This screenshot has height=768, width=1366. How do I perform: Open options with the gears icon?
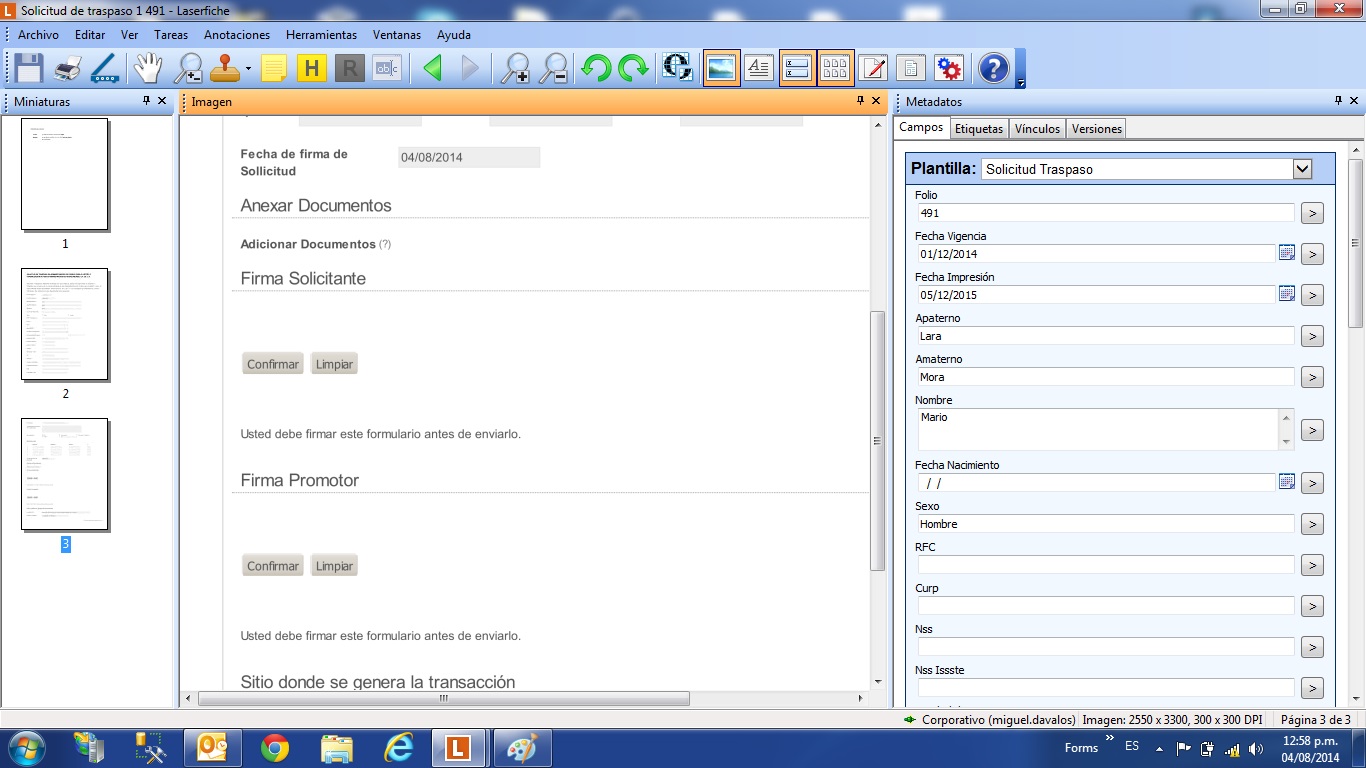tap(949, 68)
